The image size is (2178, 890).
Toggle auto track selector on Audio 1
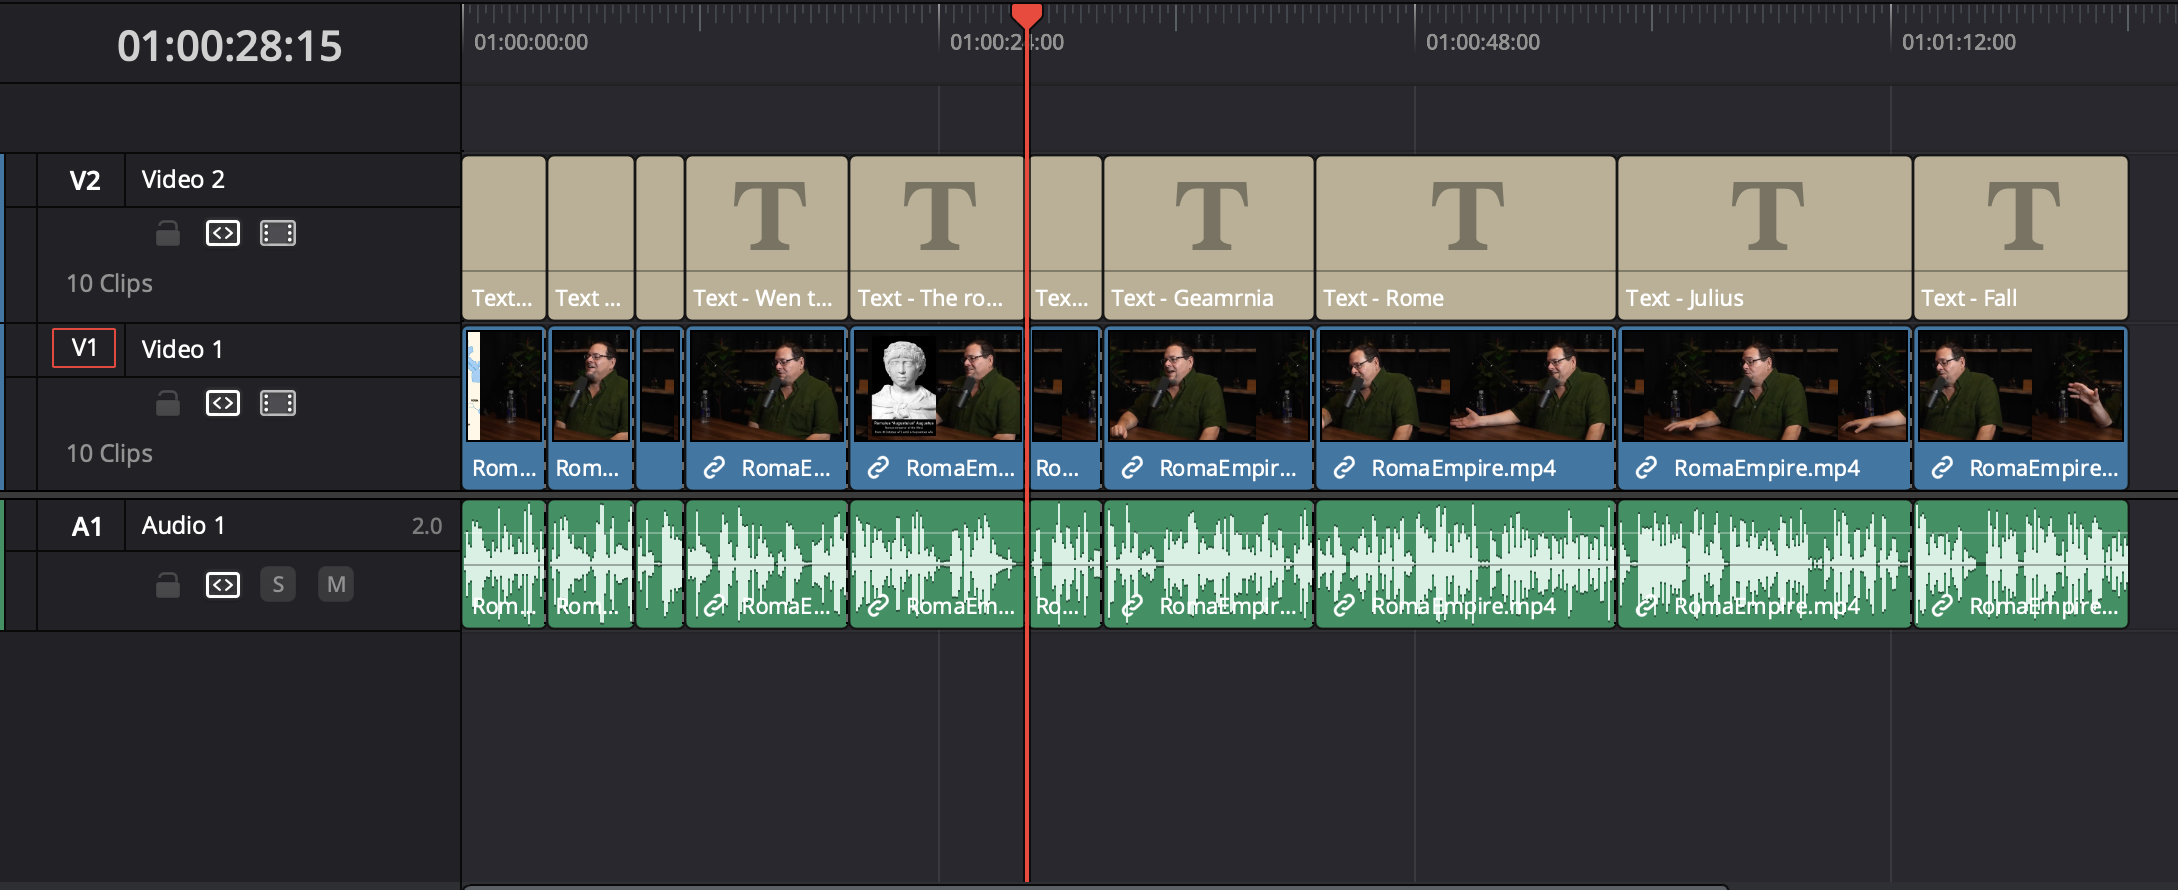[223, 584]
